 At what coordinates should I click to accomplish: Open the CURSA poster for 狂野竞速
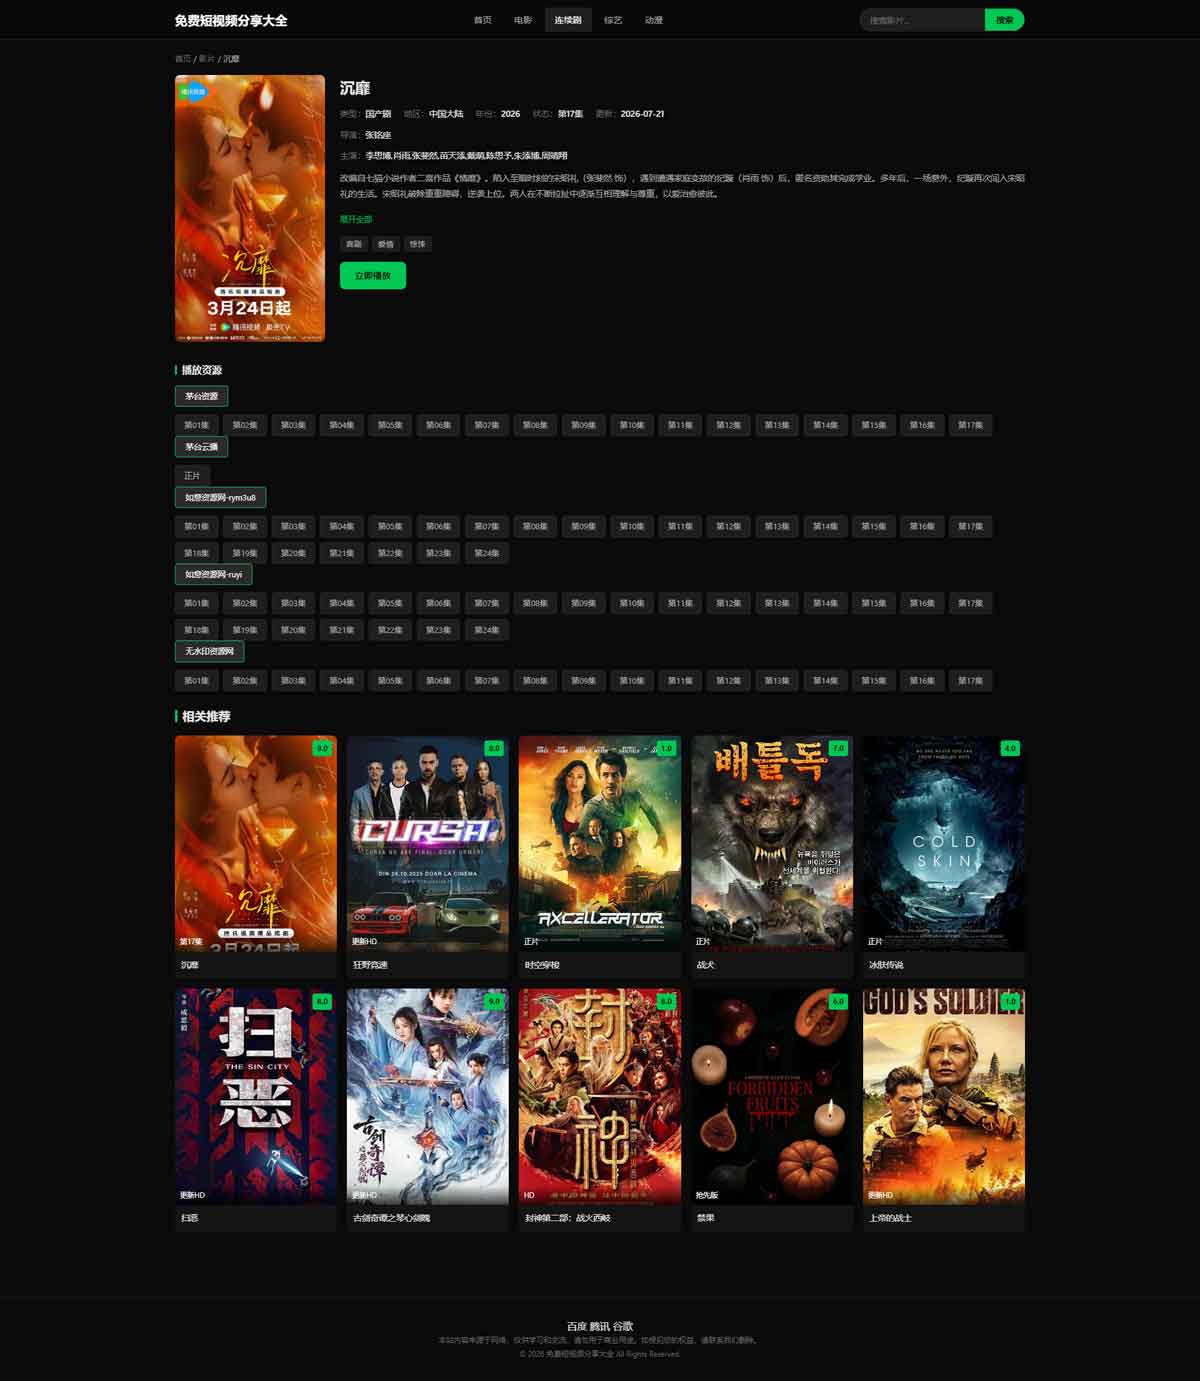coord(428,843)
